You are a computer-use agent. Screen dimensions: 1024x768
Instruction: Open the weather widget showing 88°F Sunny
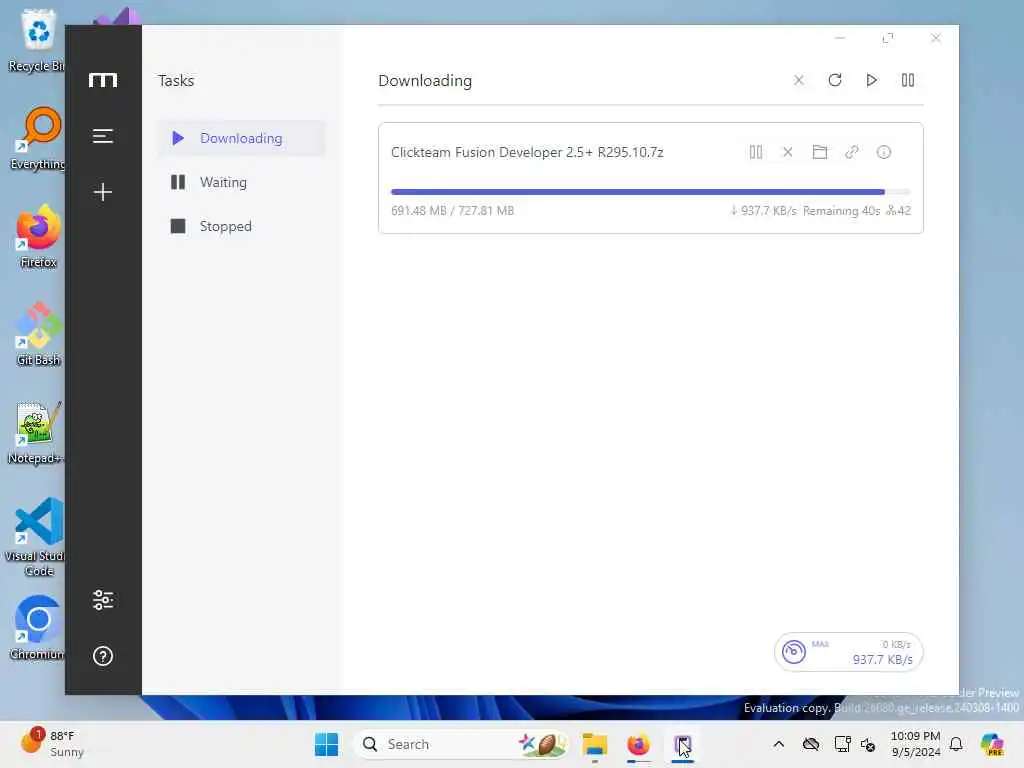(x=52, y=744)
